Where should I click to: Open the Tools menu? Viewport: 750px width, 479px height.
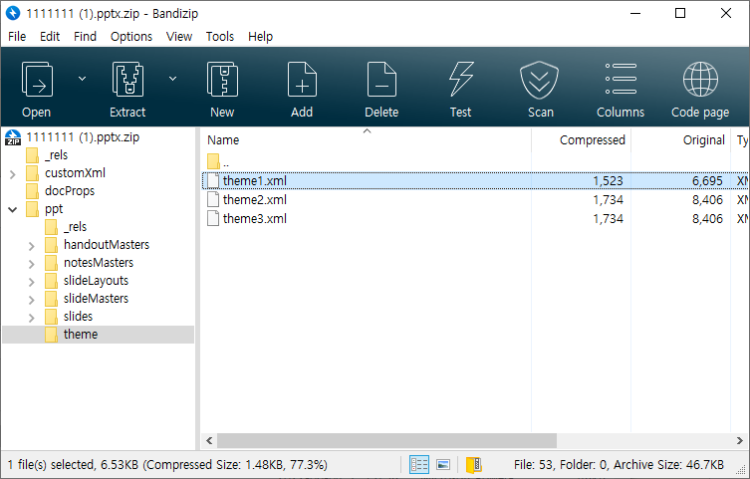click(220, 37)
